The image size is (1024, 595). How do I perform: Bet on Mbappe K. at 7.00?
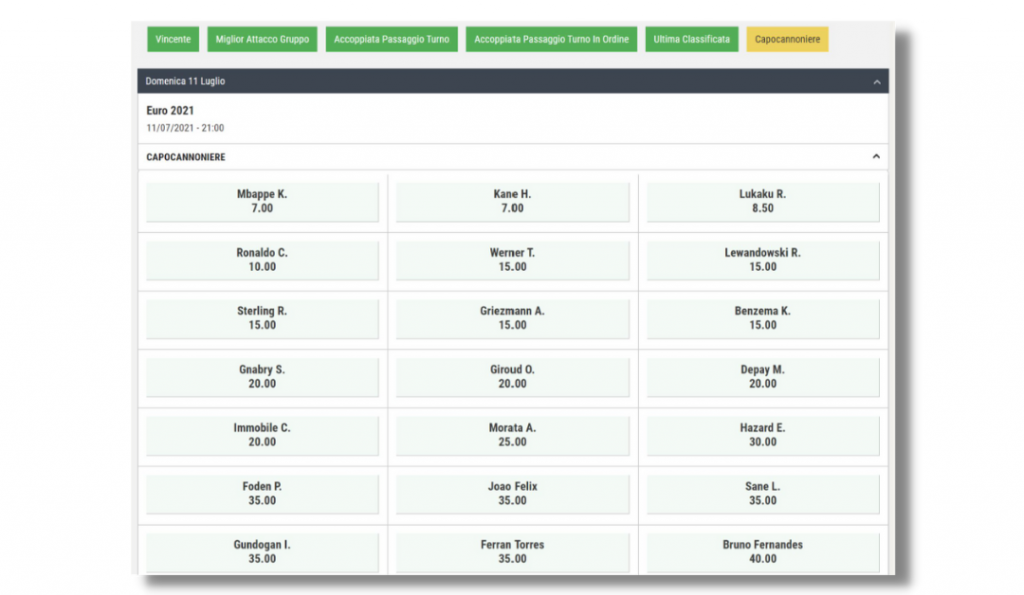[x=261, y=202]
